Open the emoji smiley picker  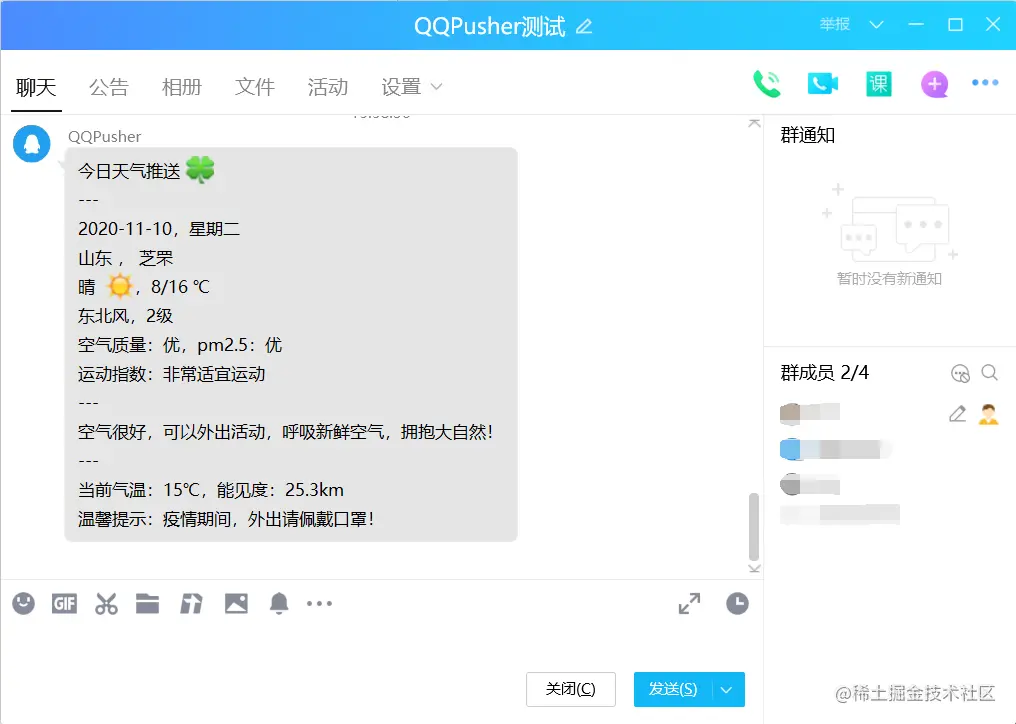[24, 603]
